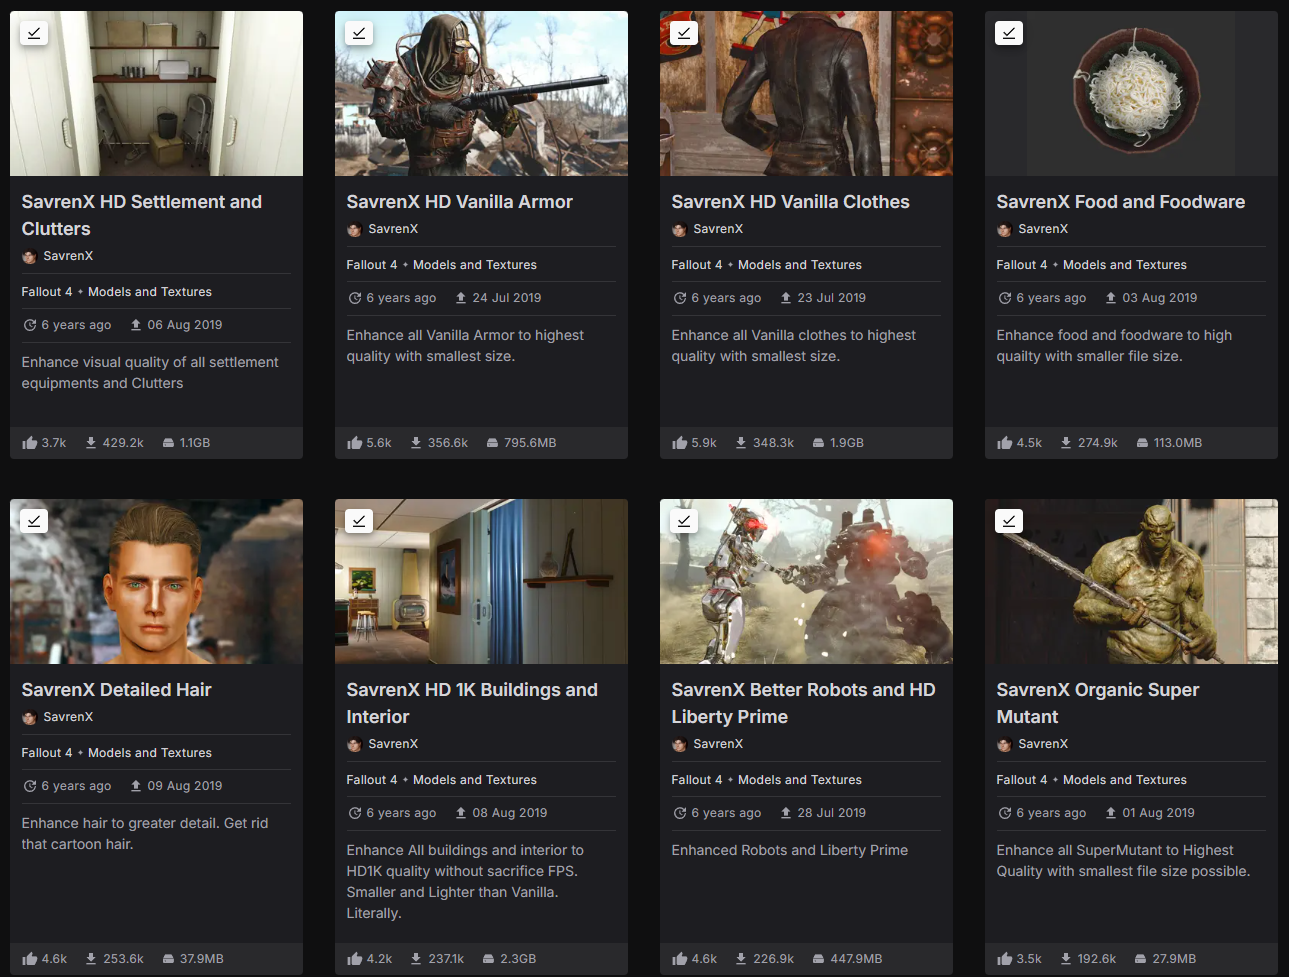Tick the checkbox on SavrenX Organic Super Mutant card
1289x977 pixels.
click(1009, 521)
